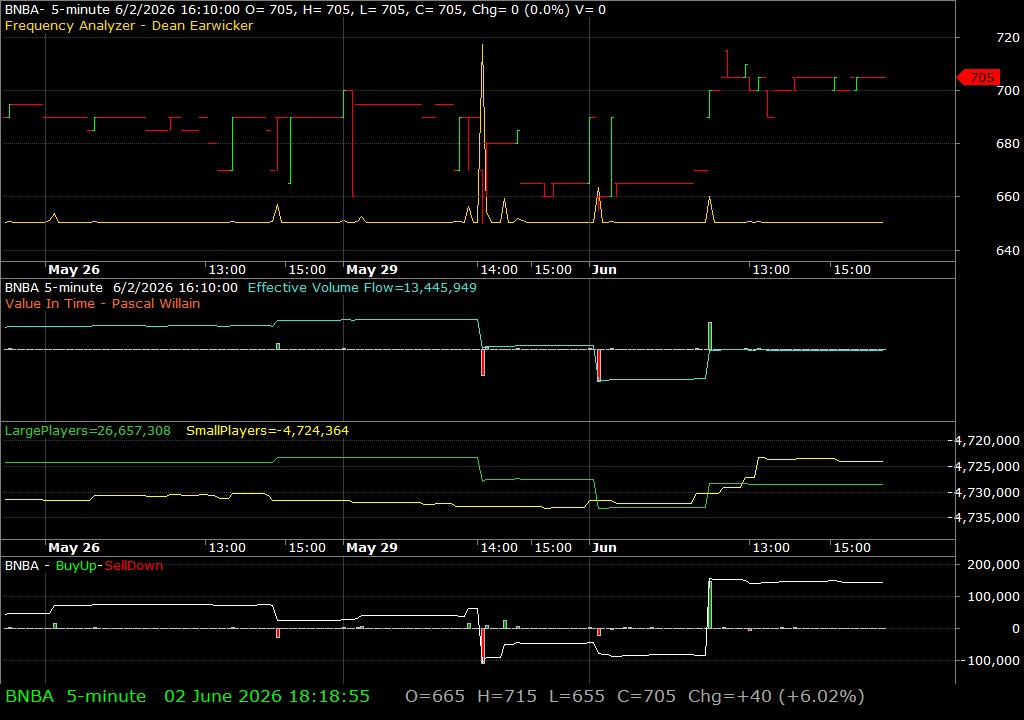Click the 720 price axis label
This screenshot has width=1024, height=720.
[1008, 38]
